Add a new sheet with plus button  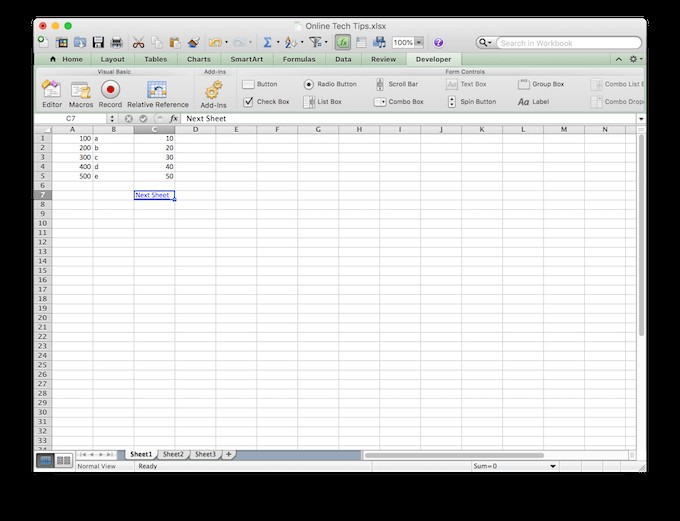229,454
